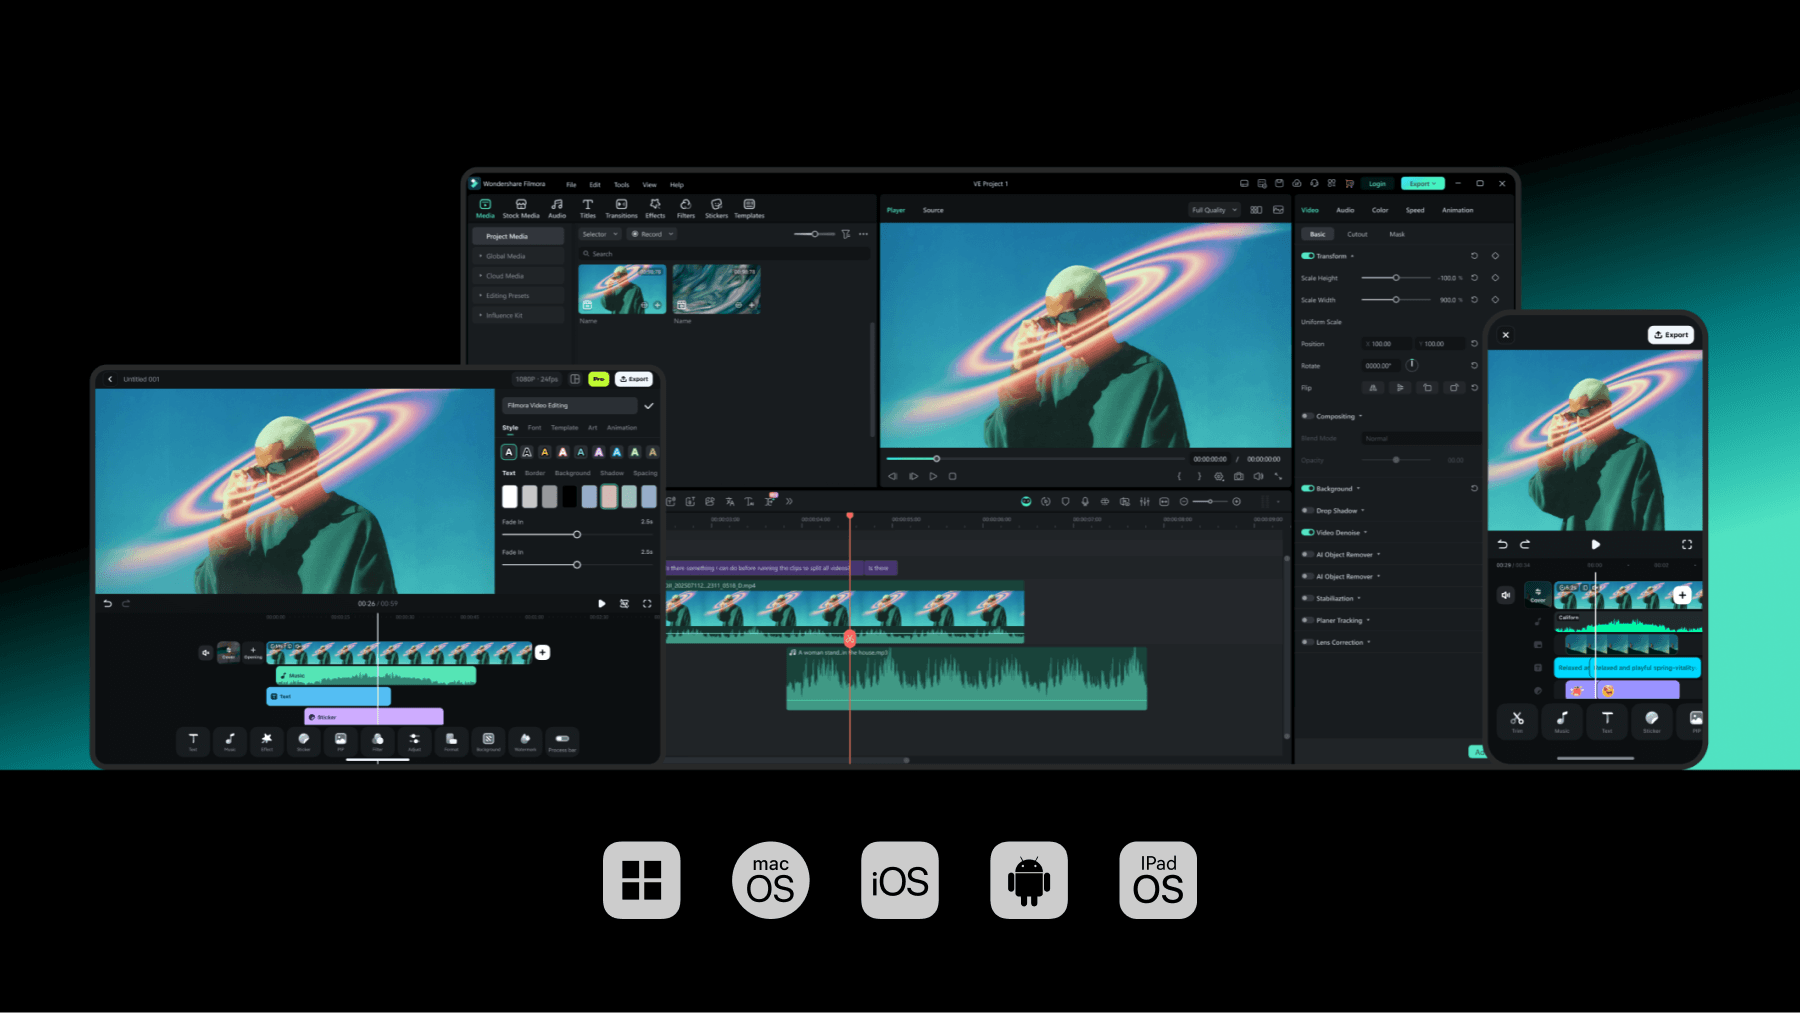Select the swirl texture media thumbnail
1800x1013 pixels.
717,290
